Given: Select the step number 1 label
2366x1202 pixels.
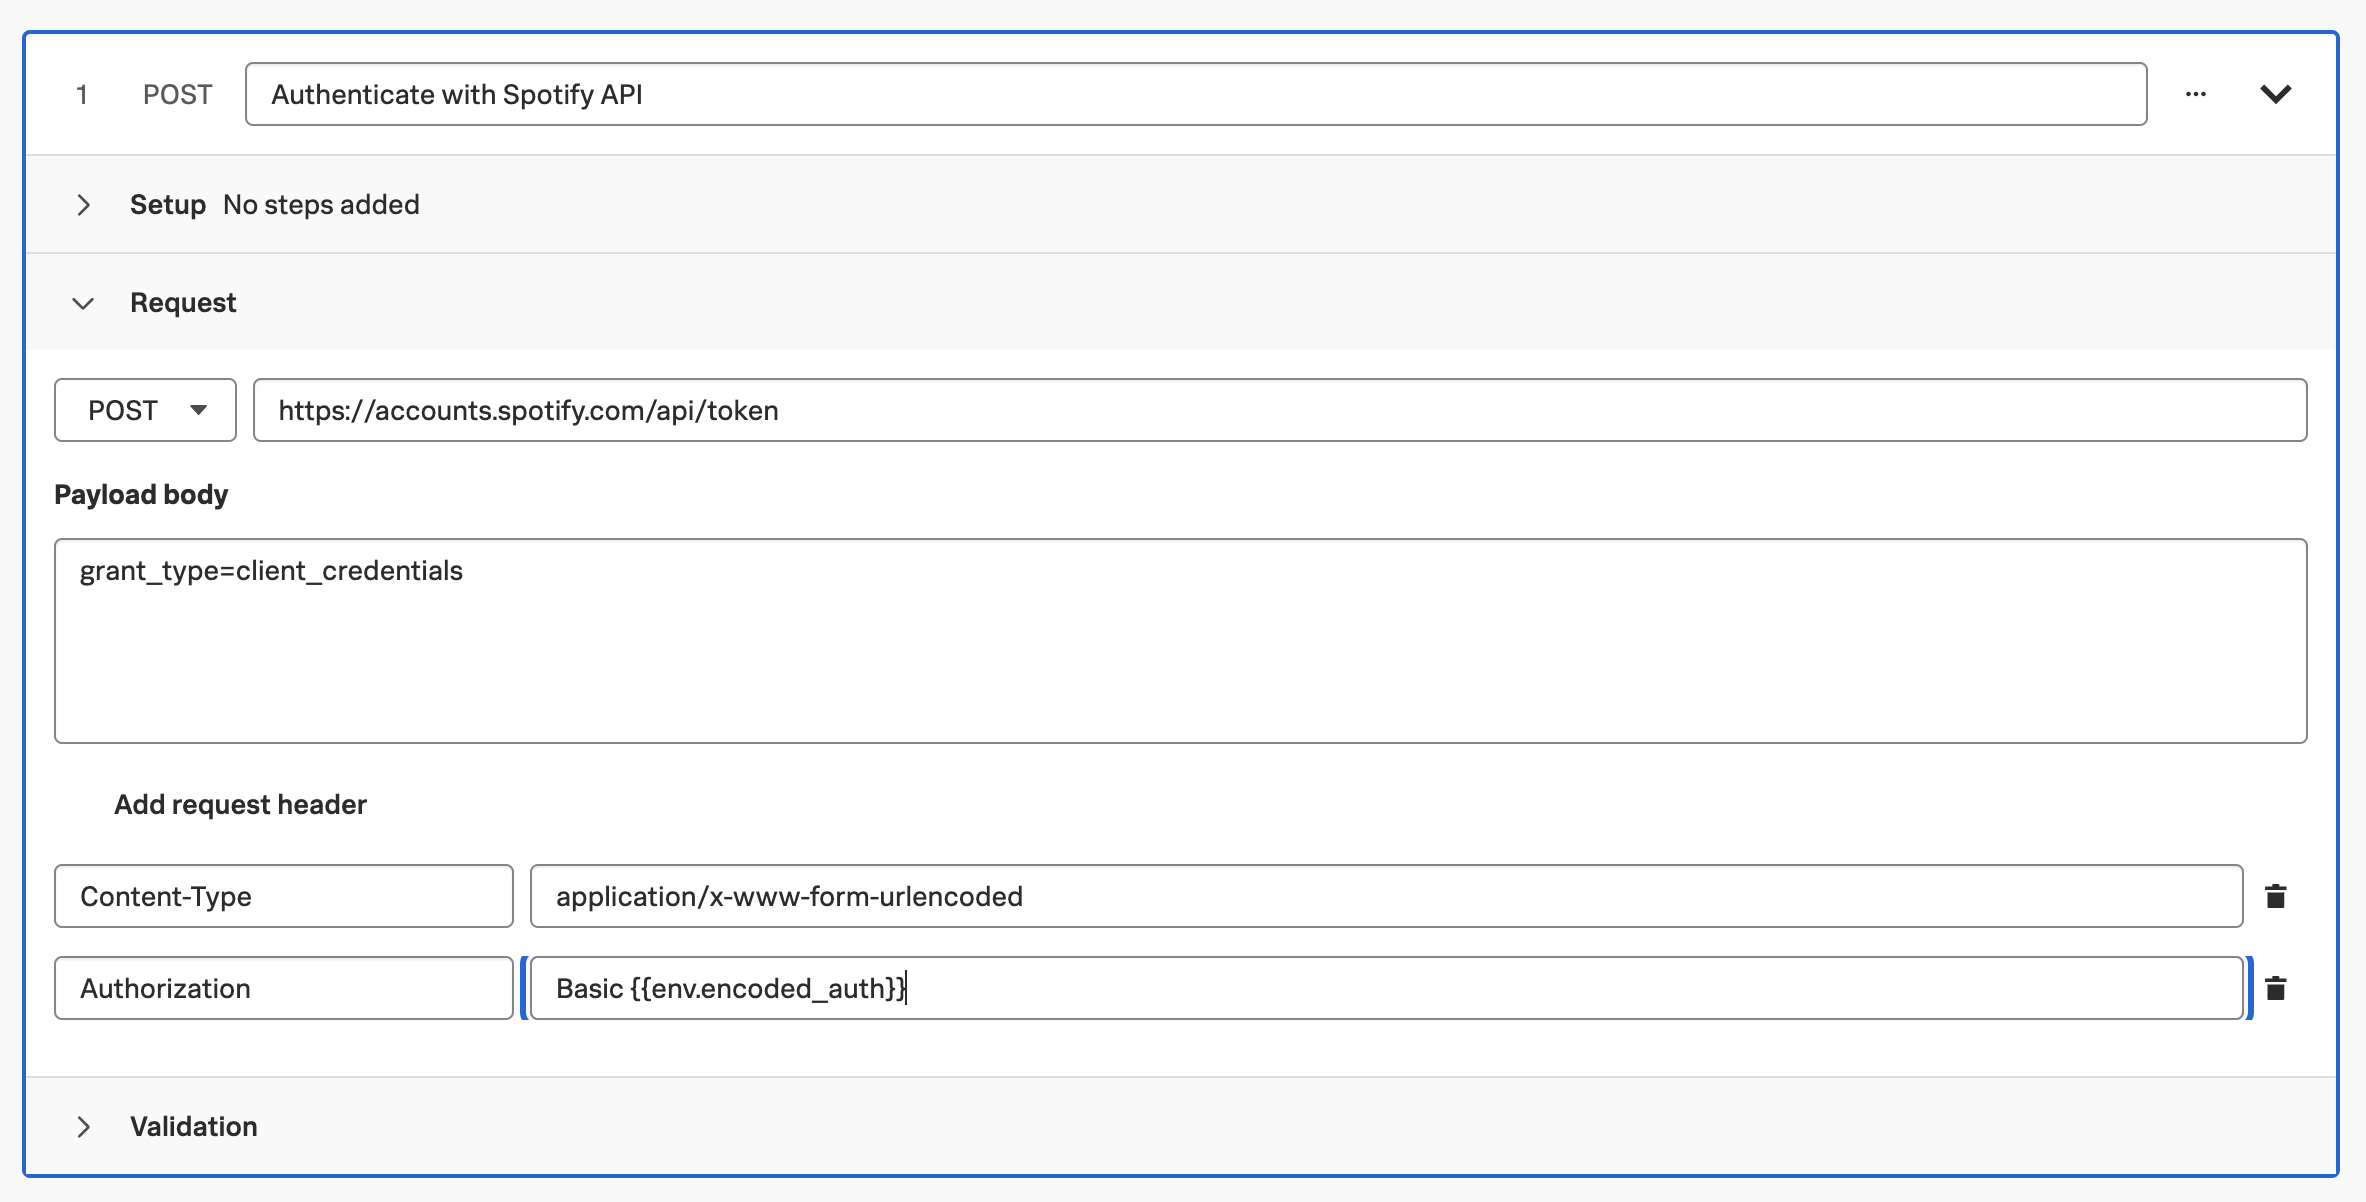Looking at the screenshot, I should tap(83, 94).
